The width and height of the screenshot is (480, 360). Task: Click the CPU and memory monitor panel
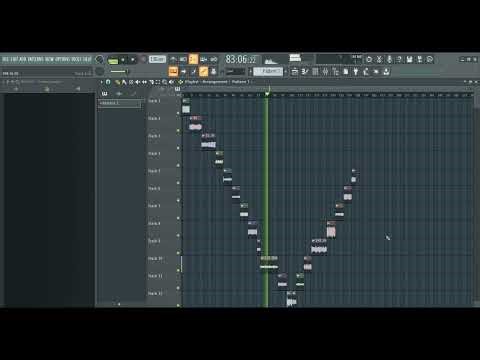coord(339,59)
